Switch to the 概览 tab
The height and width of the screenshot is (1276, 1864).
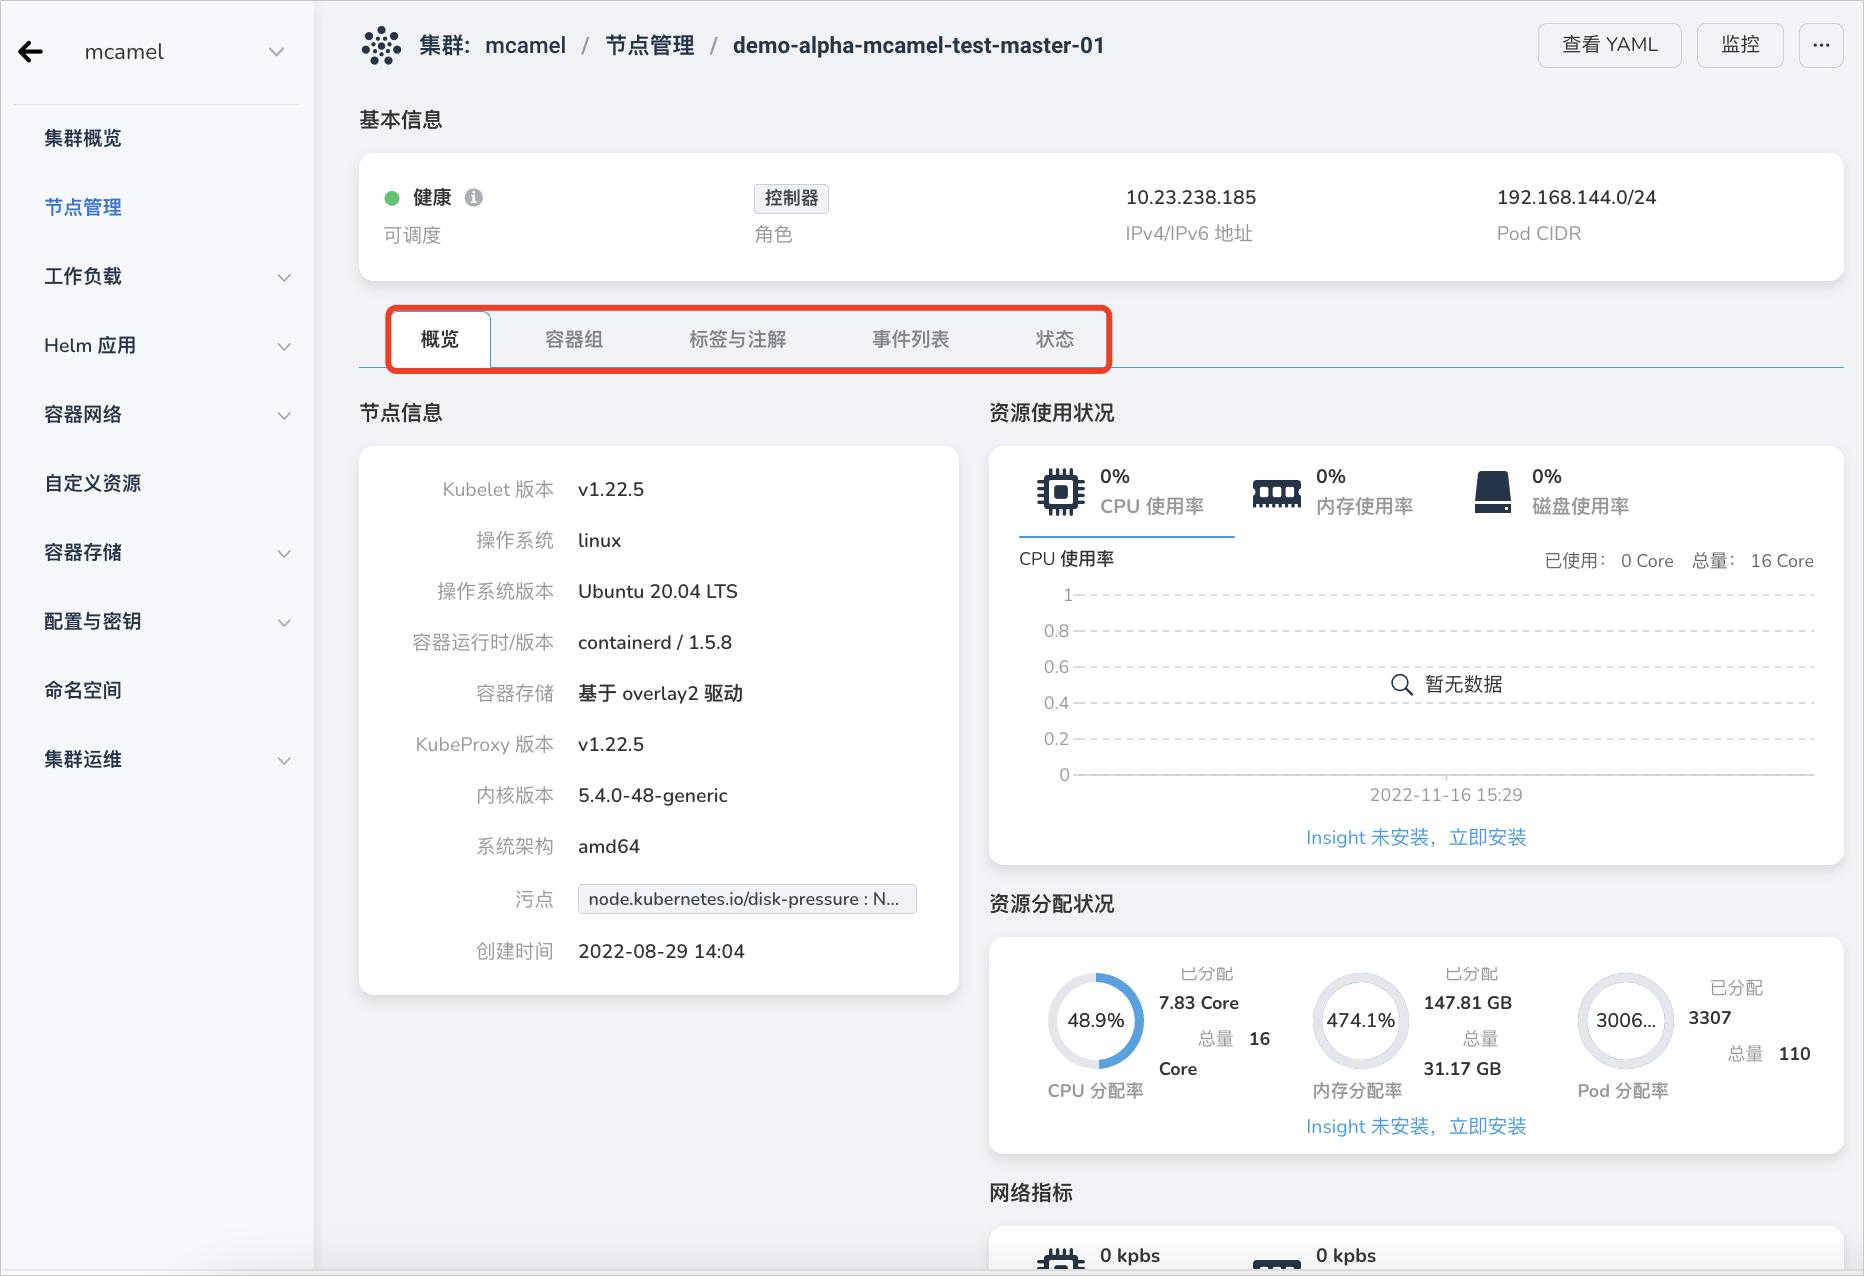[x=440, y=340]
